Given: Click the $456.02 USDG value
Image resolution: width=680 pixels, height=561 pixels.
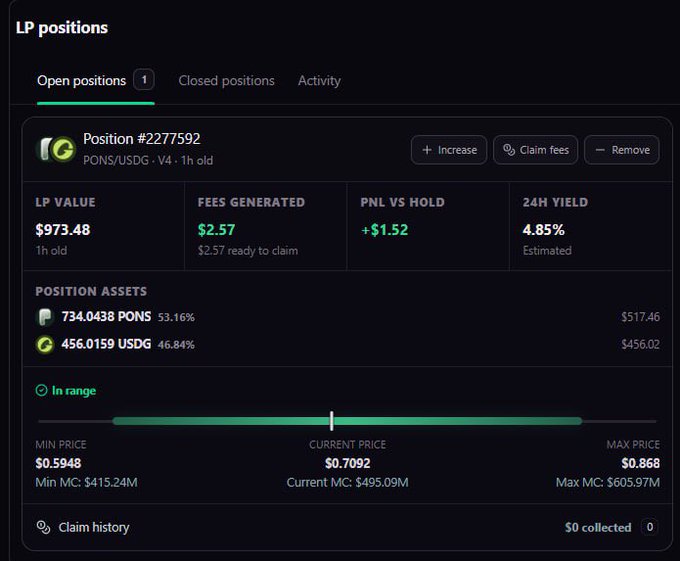Looking at the screenshot, I should (x=641, y=345).
